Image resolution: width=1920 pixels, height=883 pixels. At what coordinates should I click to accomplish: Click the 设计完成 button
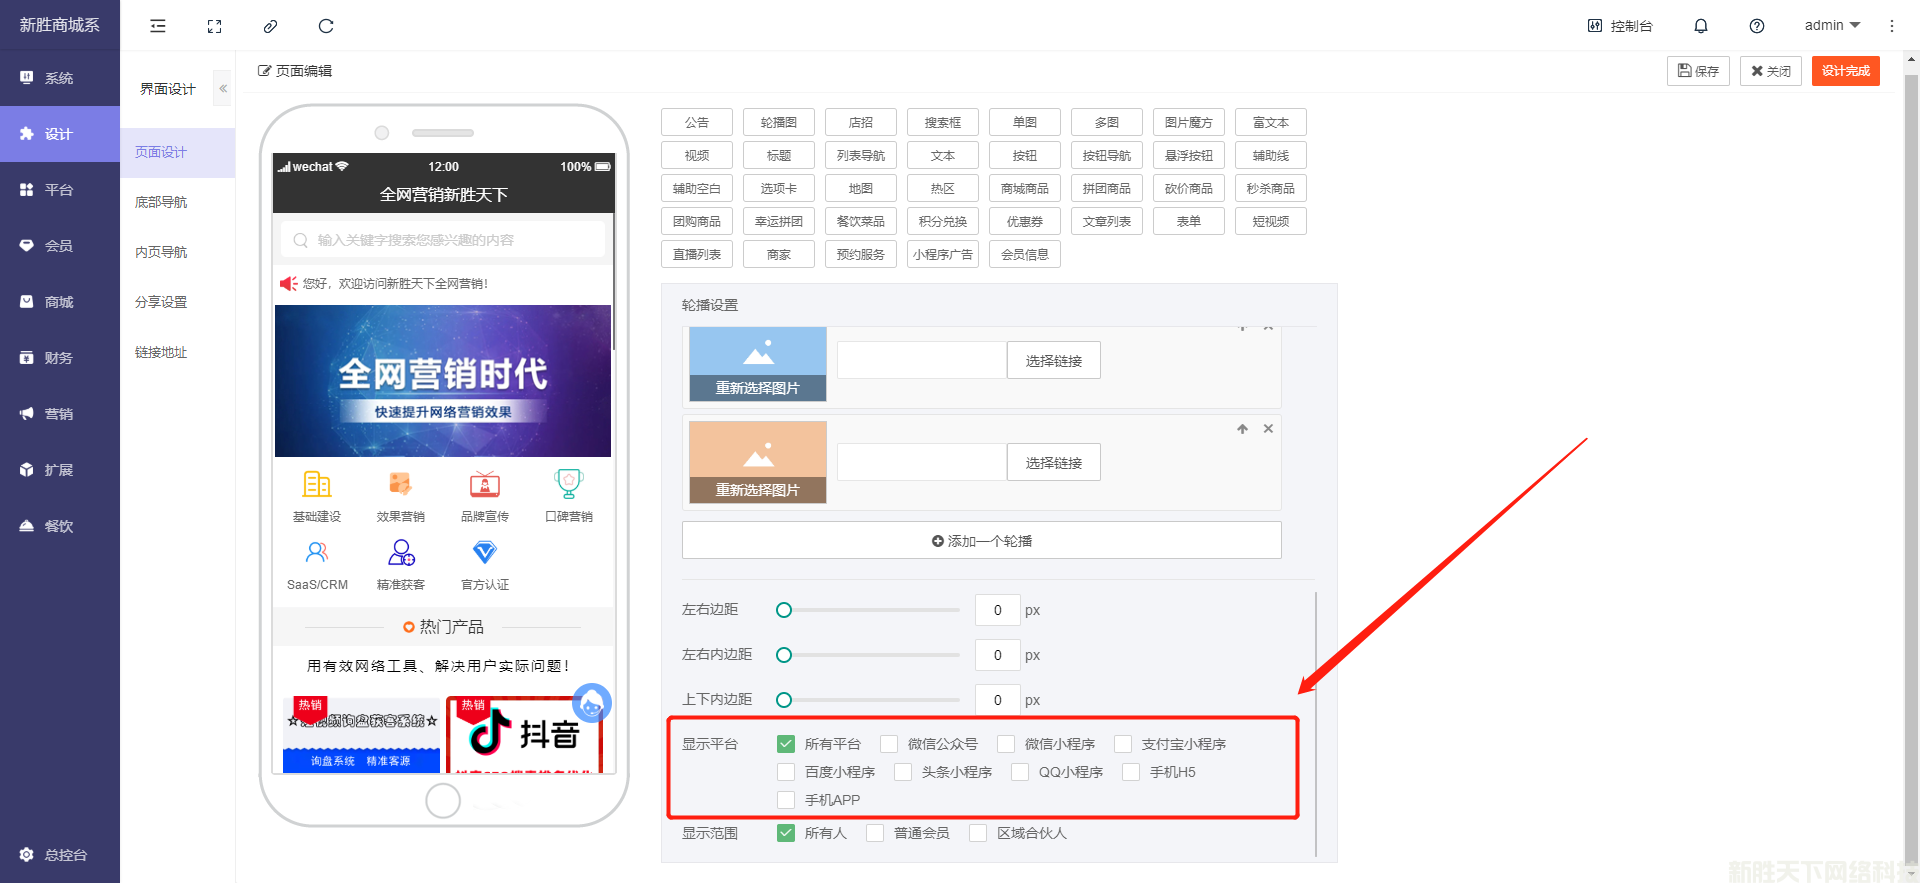click(x=1845, y=71)
